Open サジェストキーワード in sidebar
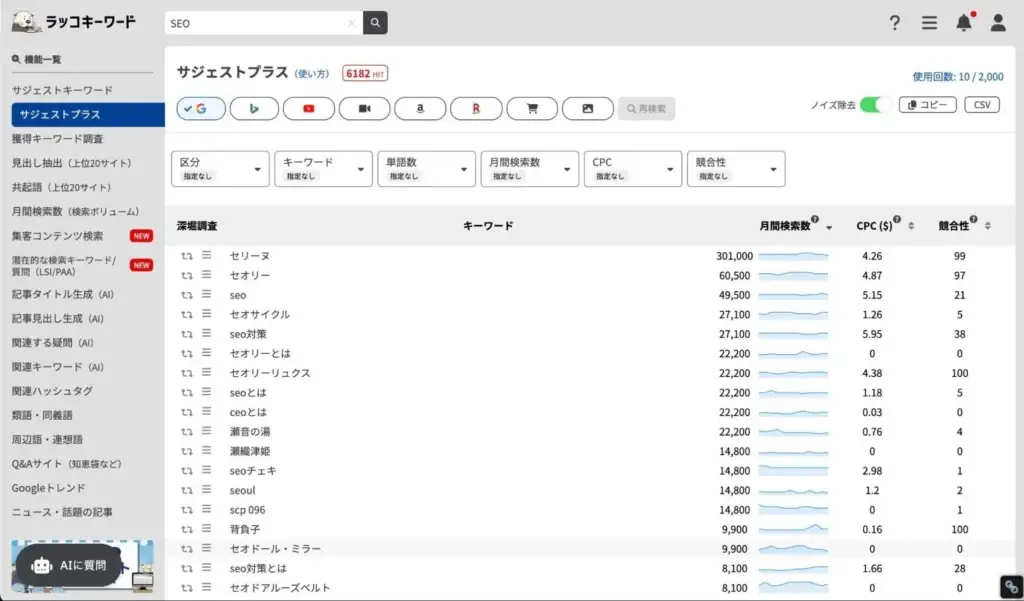Viewport: 1024px width, 601px height. pos(62,90)
